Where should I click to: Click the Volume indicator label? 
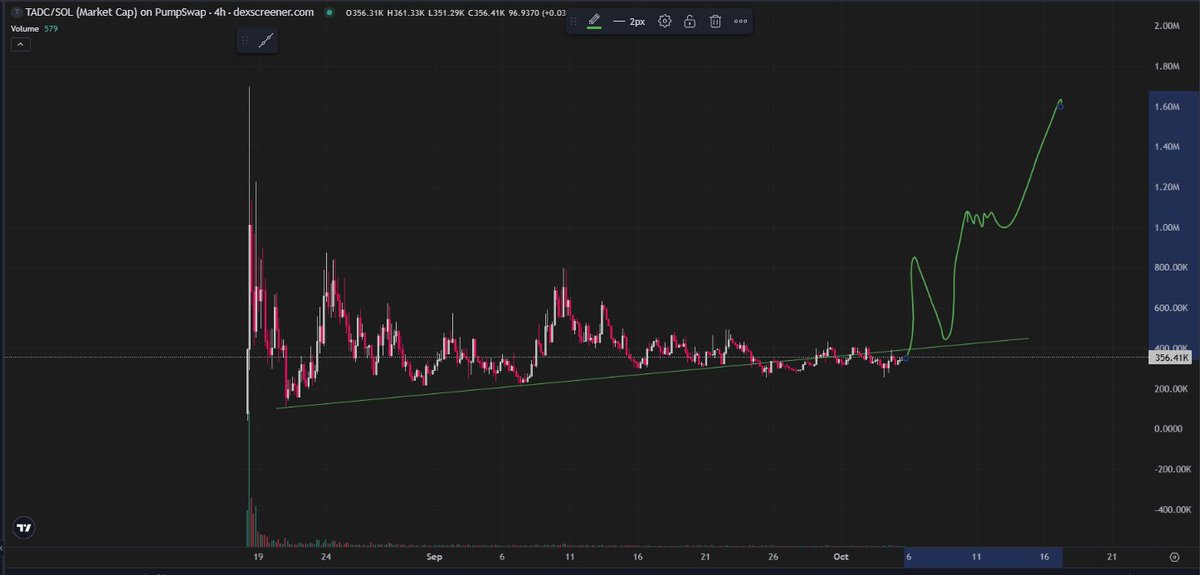[x=25, y=28]
